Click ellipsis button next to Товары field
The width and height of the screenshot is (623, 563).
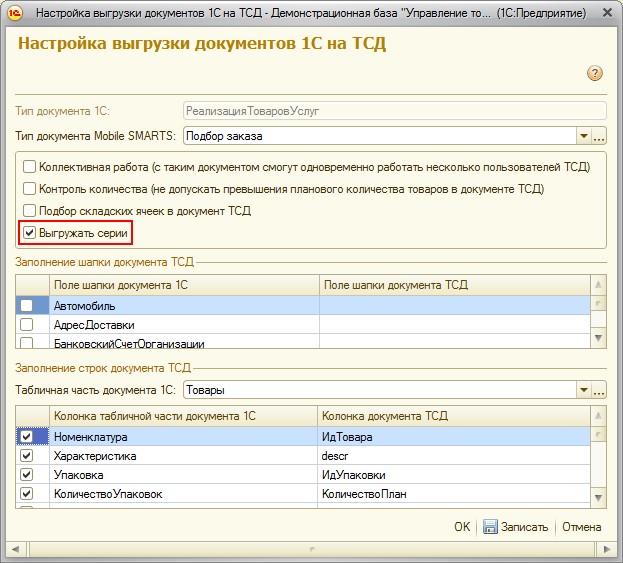(599, 390)
